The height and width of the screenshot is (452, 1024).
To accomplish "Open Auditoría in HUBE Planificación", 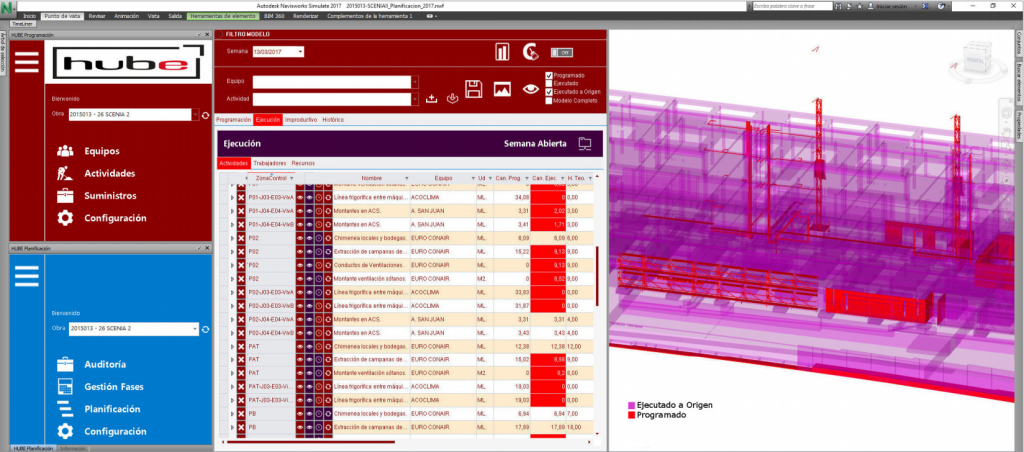I will pyautogui.click(x=105, y=364).
